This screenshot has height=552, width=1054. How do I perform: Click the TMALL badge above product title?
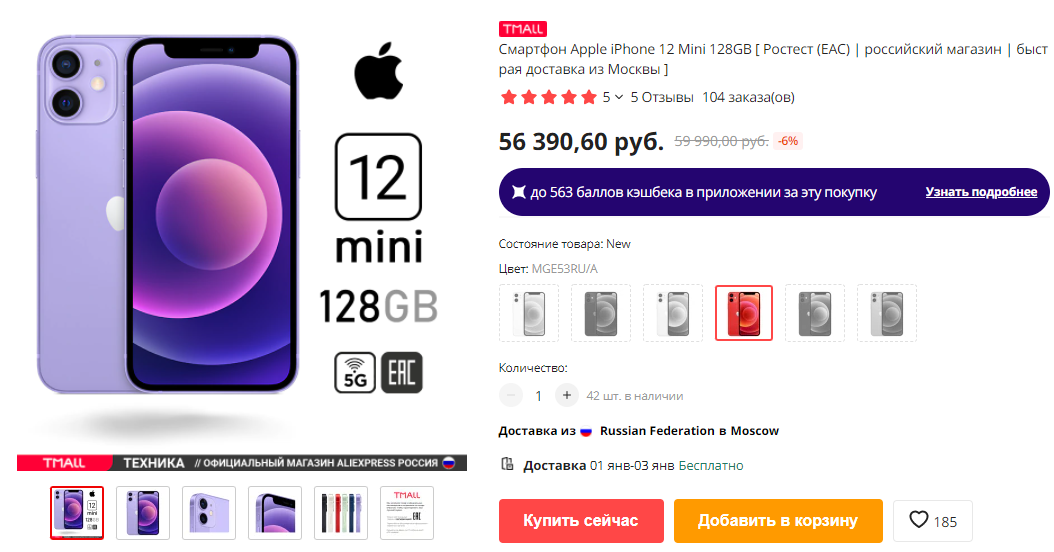(x=522, y=29)
